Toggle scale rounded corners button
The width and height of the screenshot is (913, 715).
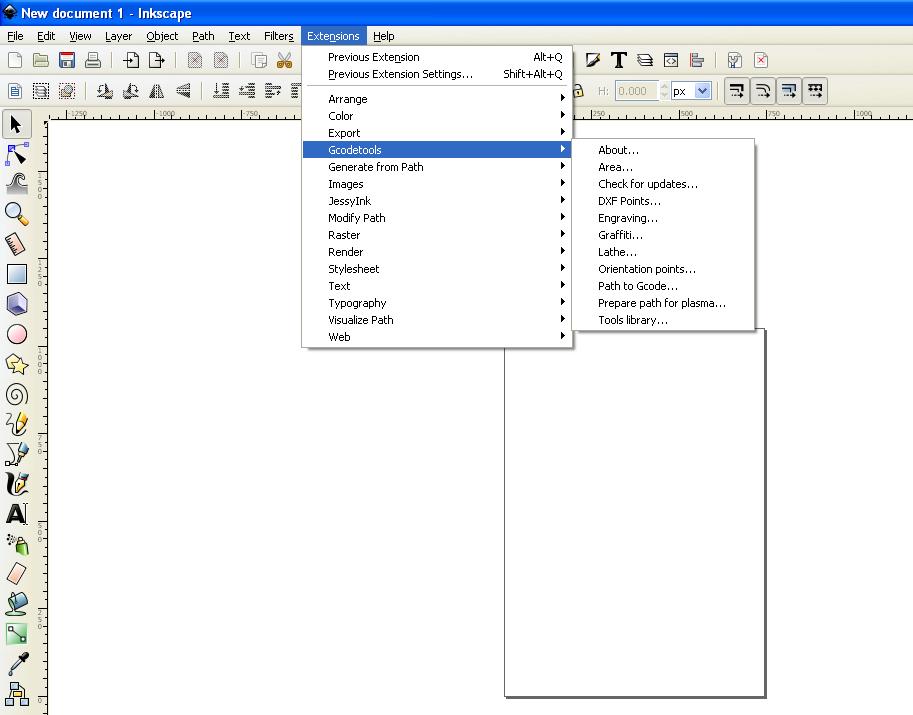[763, 91]
